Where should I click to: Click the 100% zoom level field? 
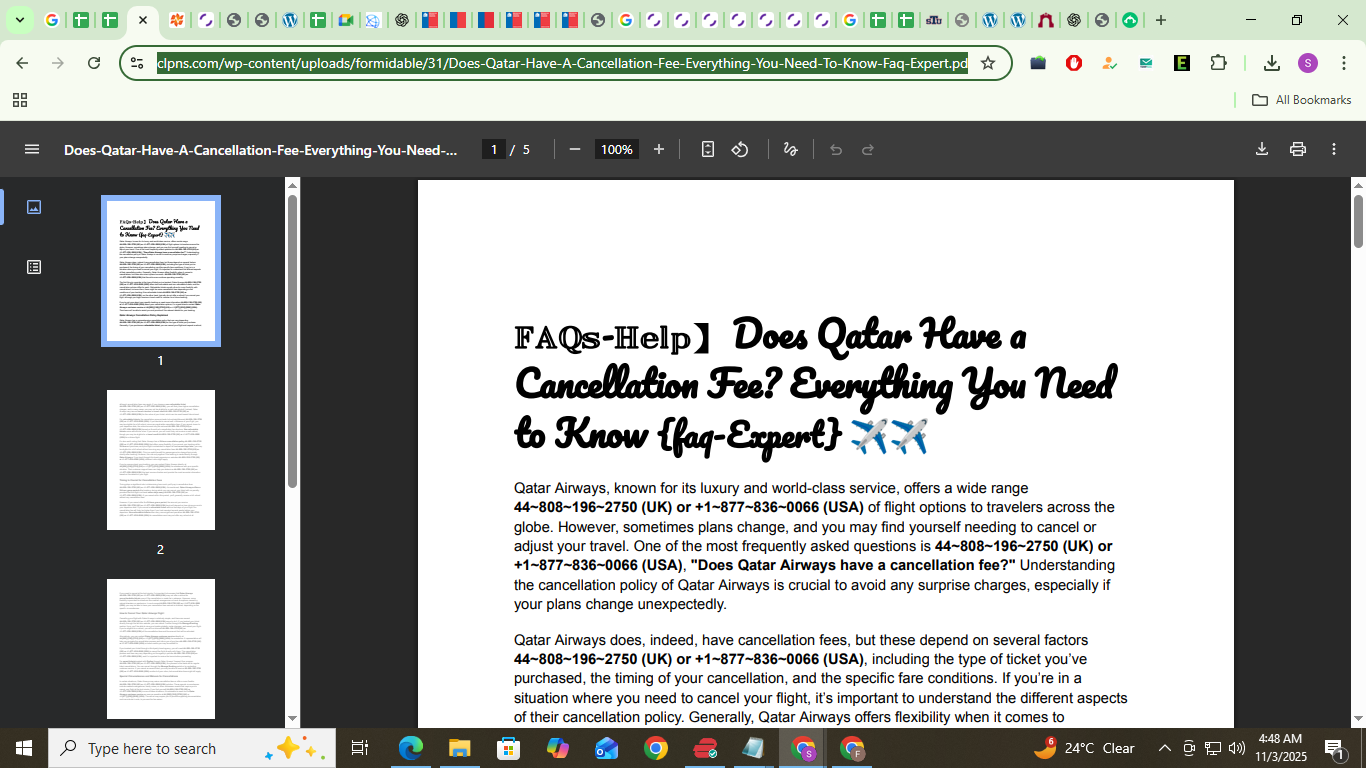pyautogui.click(x=616, y=149)
